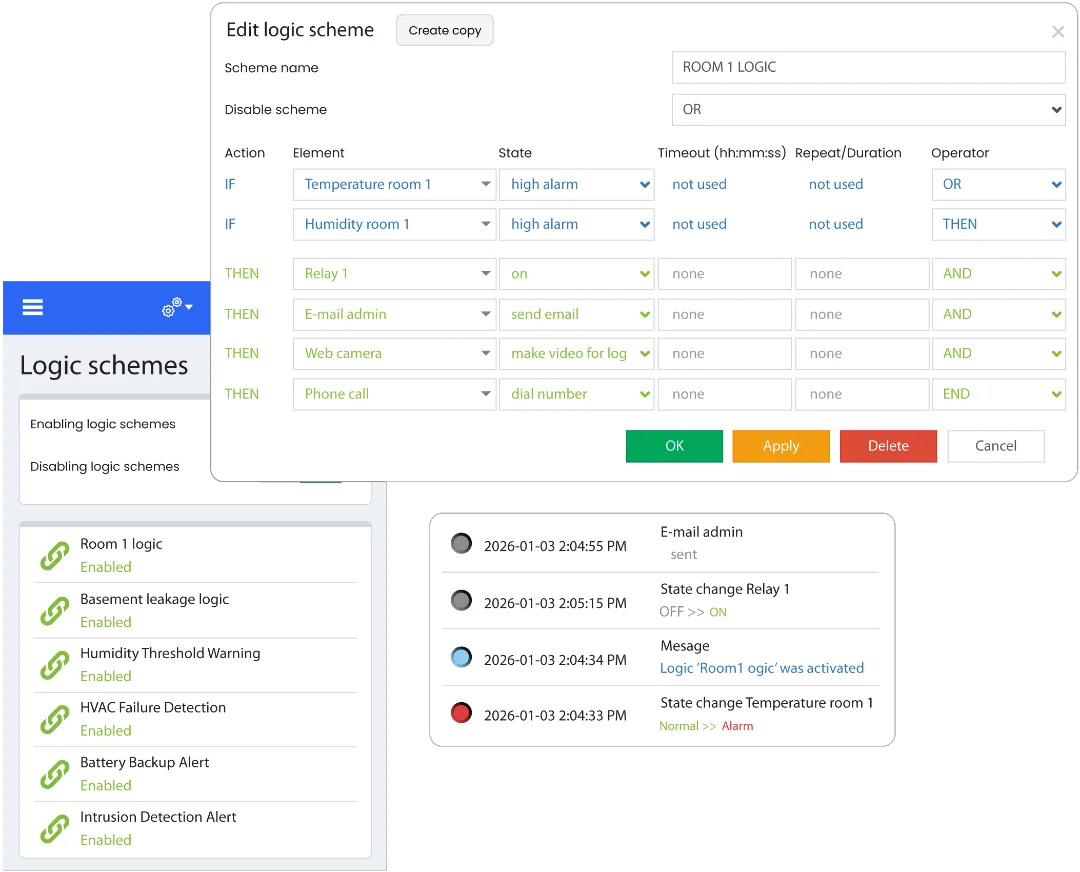Select Humidity Threshold Warning scheme
Screen dimensions: 1080x872
tap(196, 665)
